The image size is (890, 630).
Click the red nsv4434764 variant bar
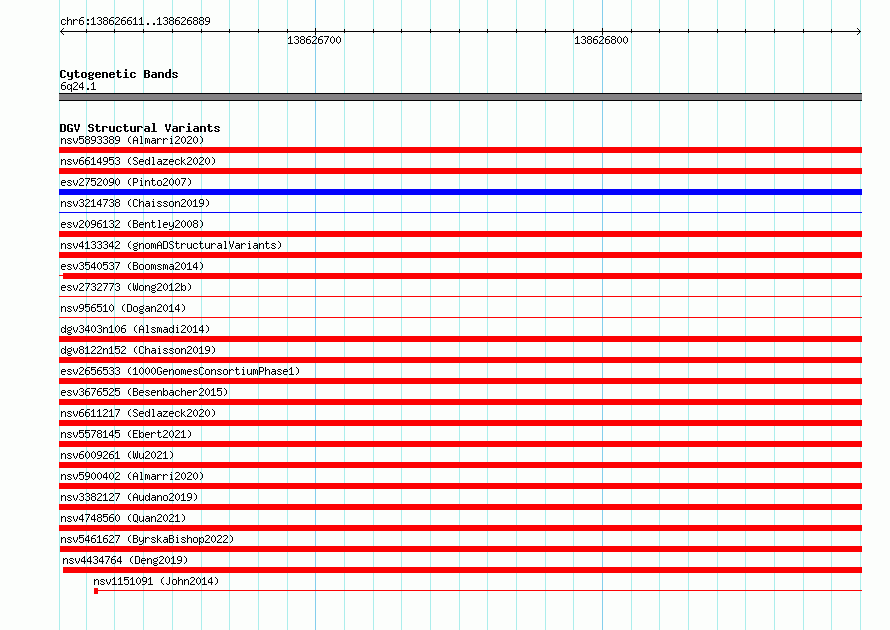click(x=462, y=570)
